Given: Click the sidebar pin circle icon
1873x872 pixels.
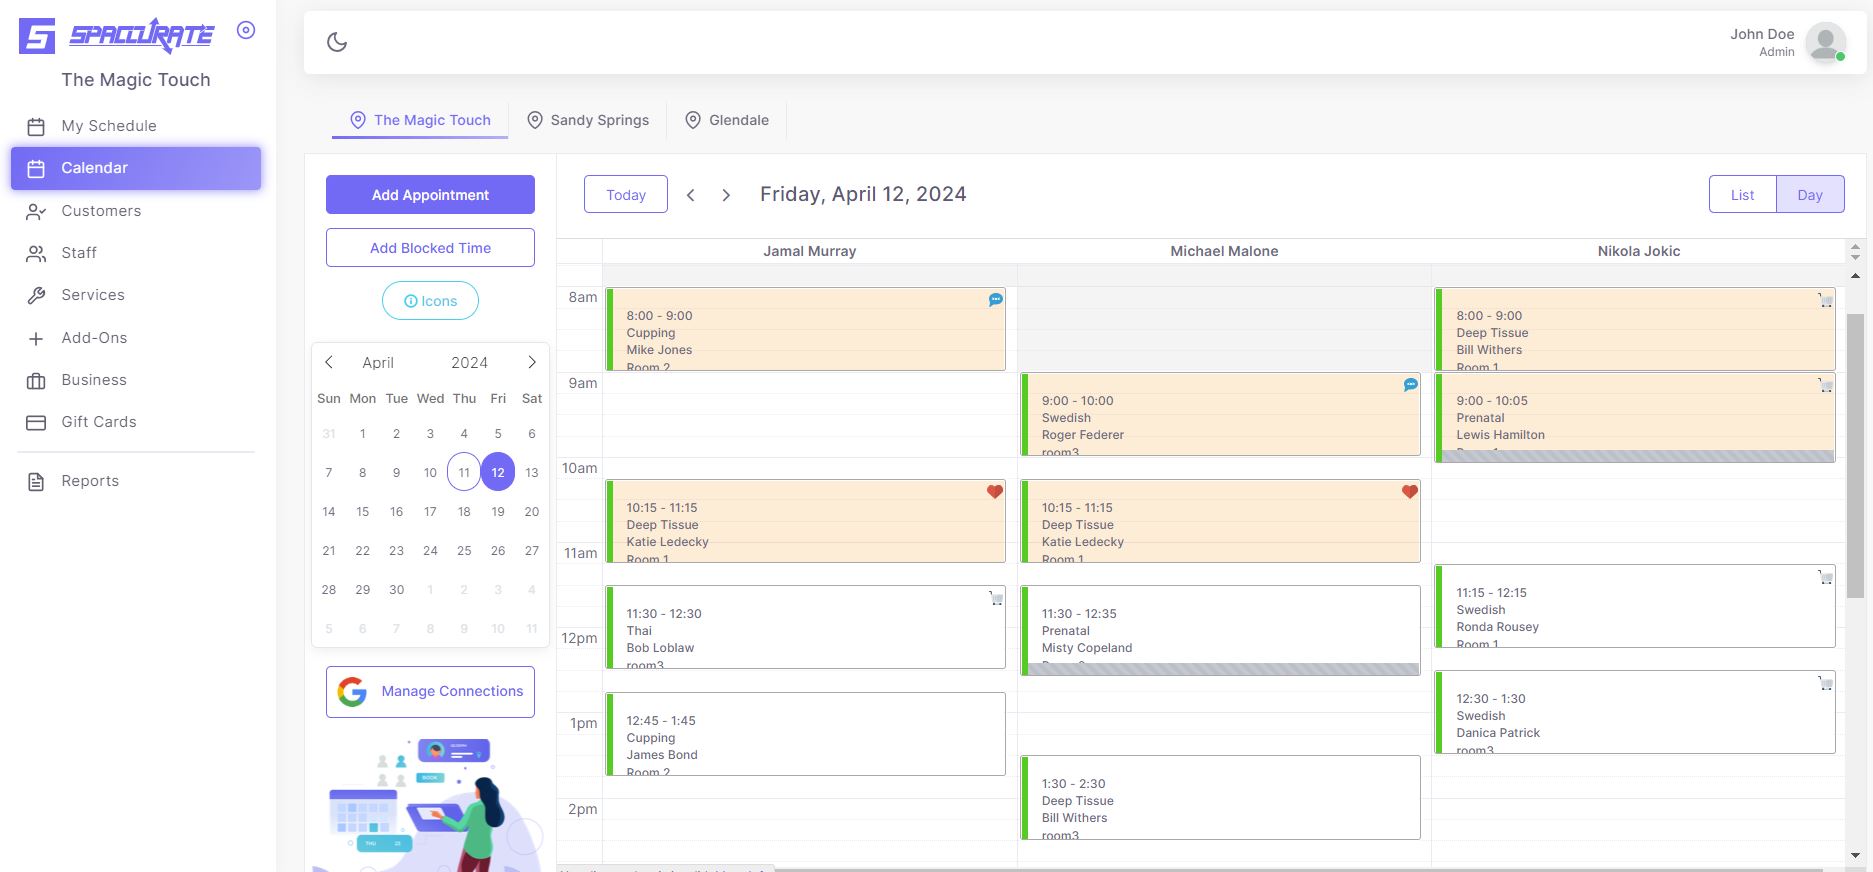Looking at the screenshot, I should pos(246,31).
